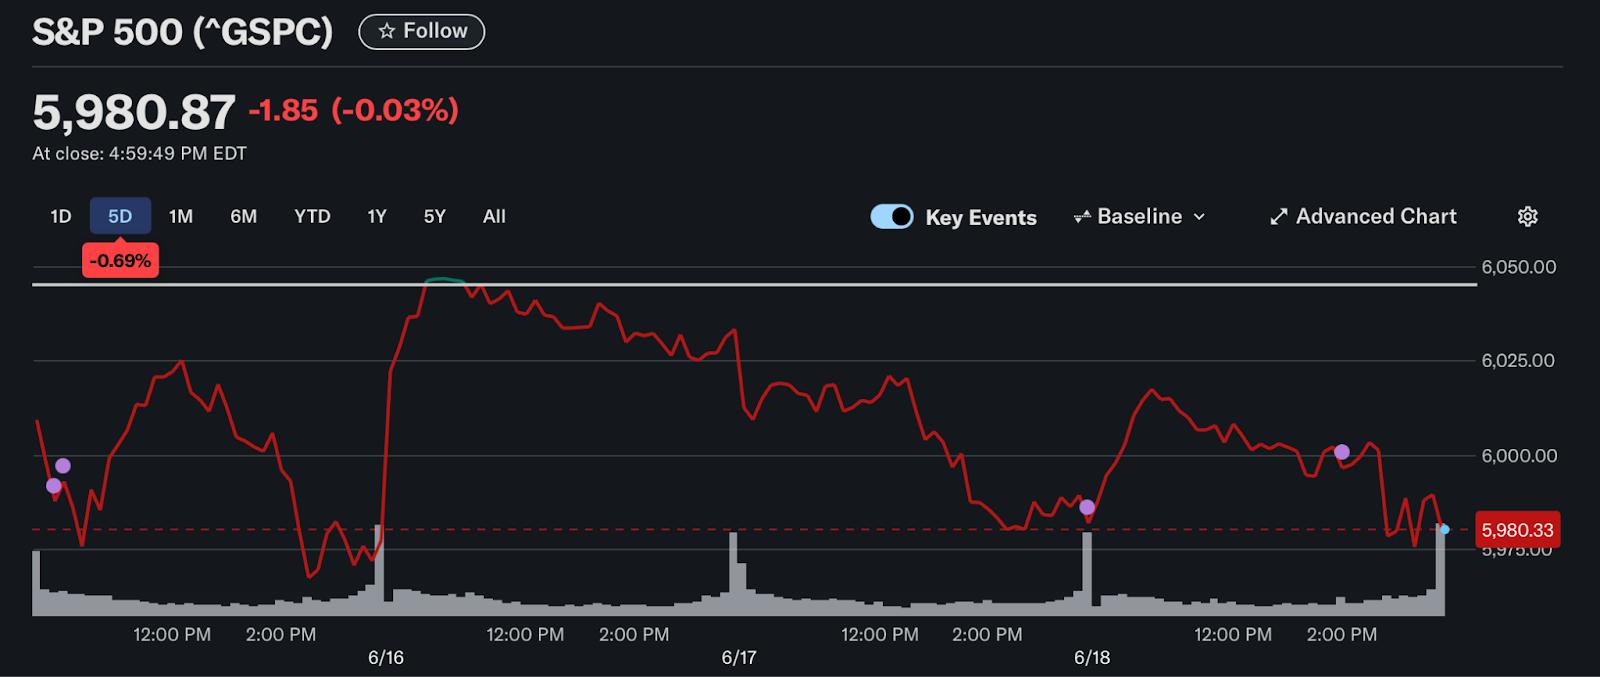
Task: Click the purple key event marker near 2:00 PM on 6/18
Action: [1342, 452]
